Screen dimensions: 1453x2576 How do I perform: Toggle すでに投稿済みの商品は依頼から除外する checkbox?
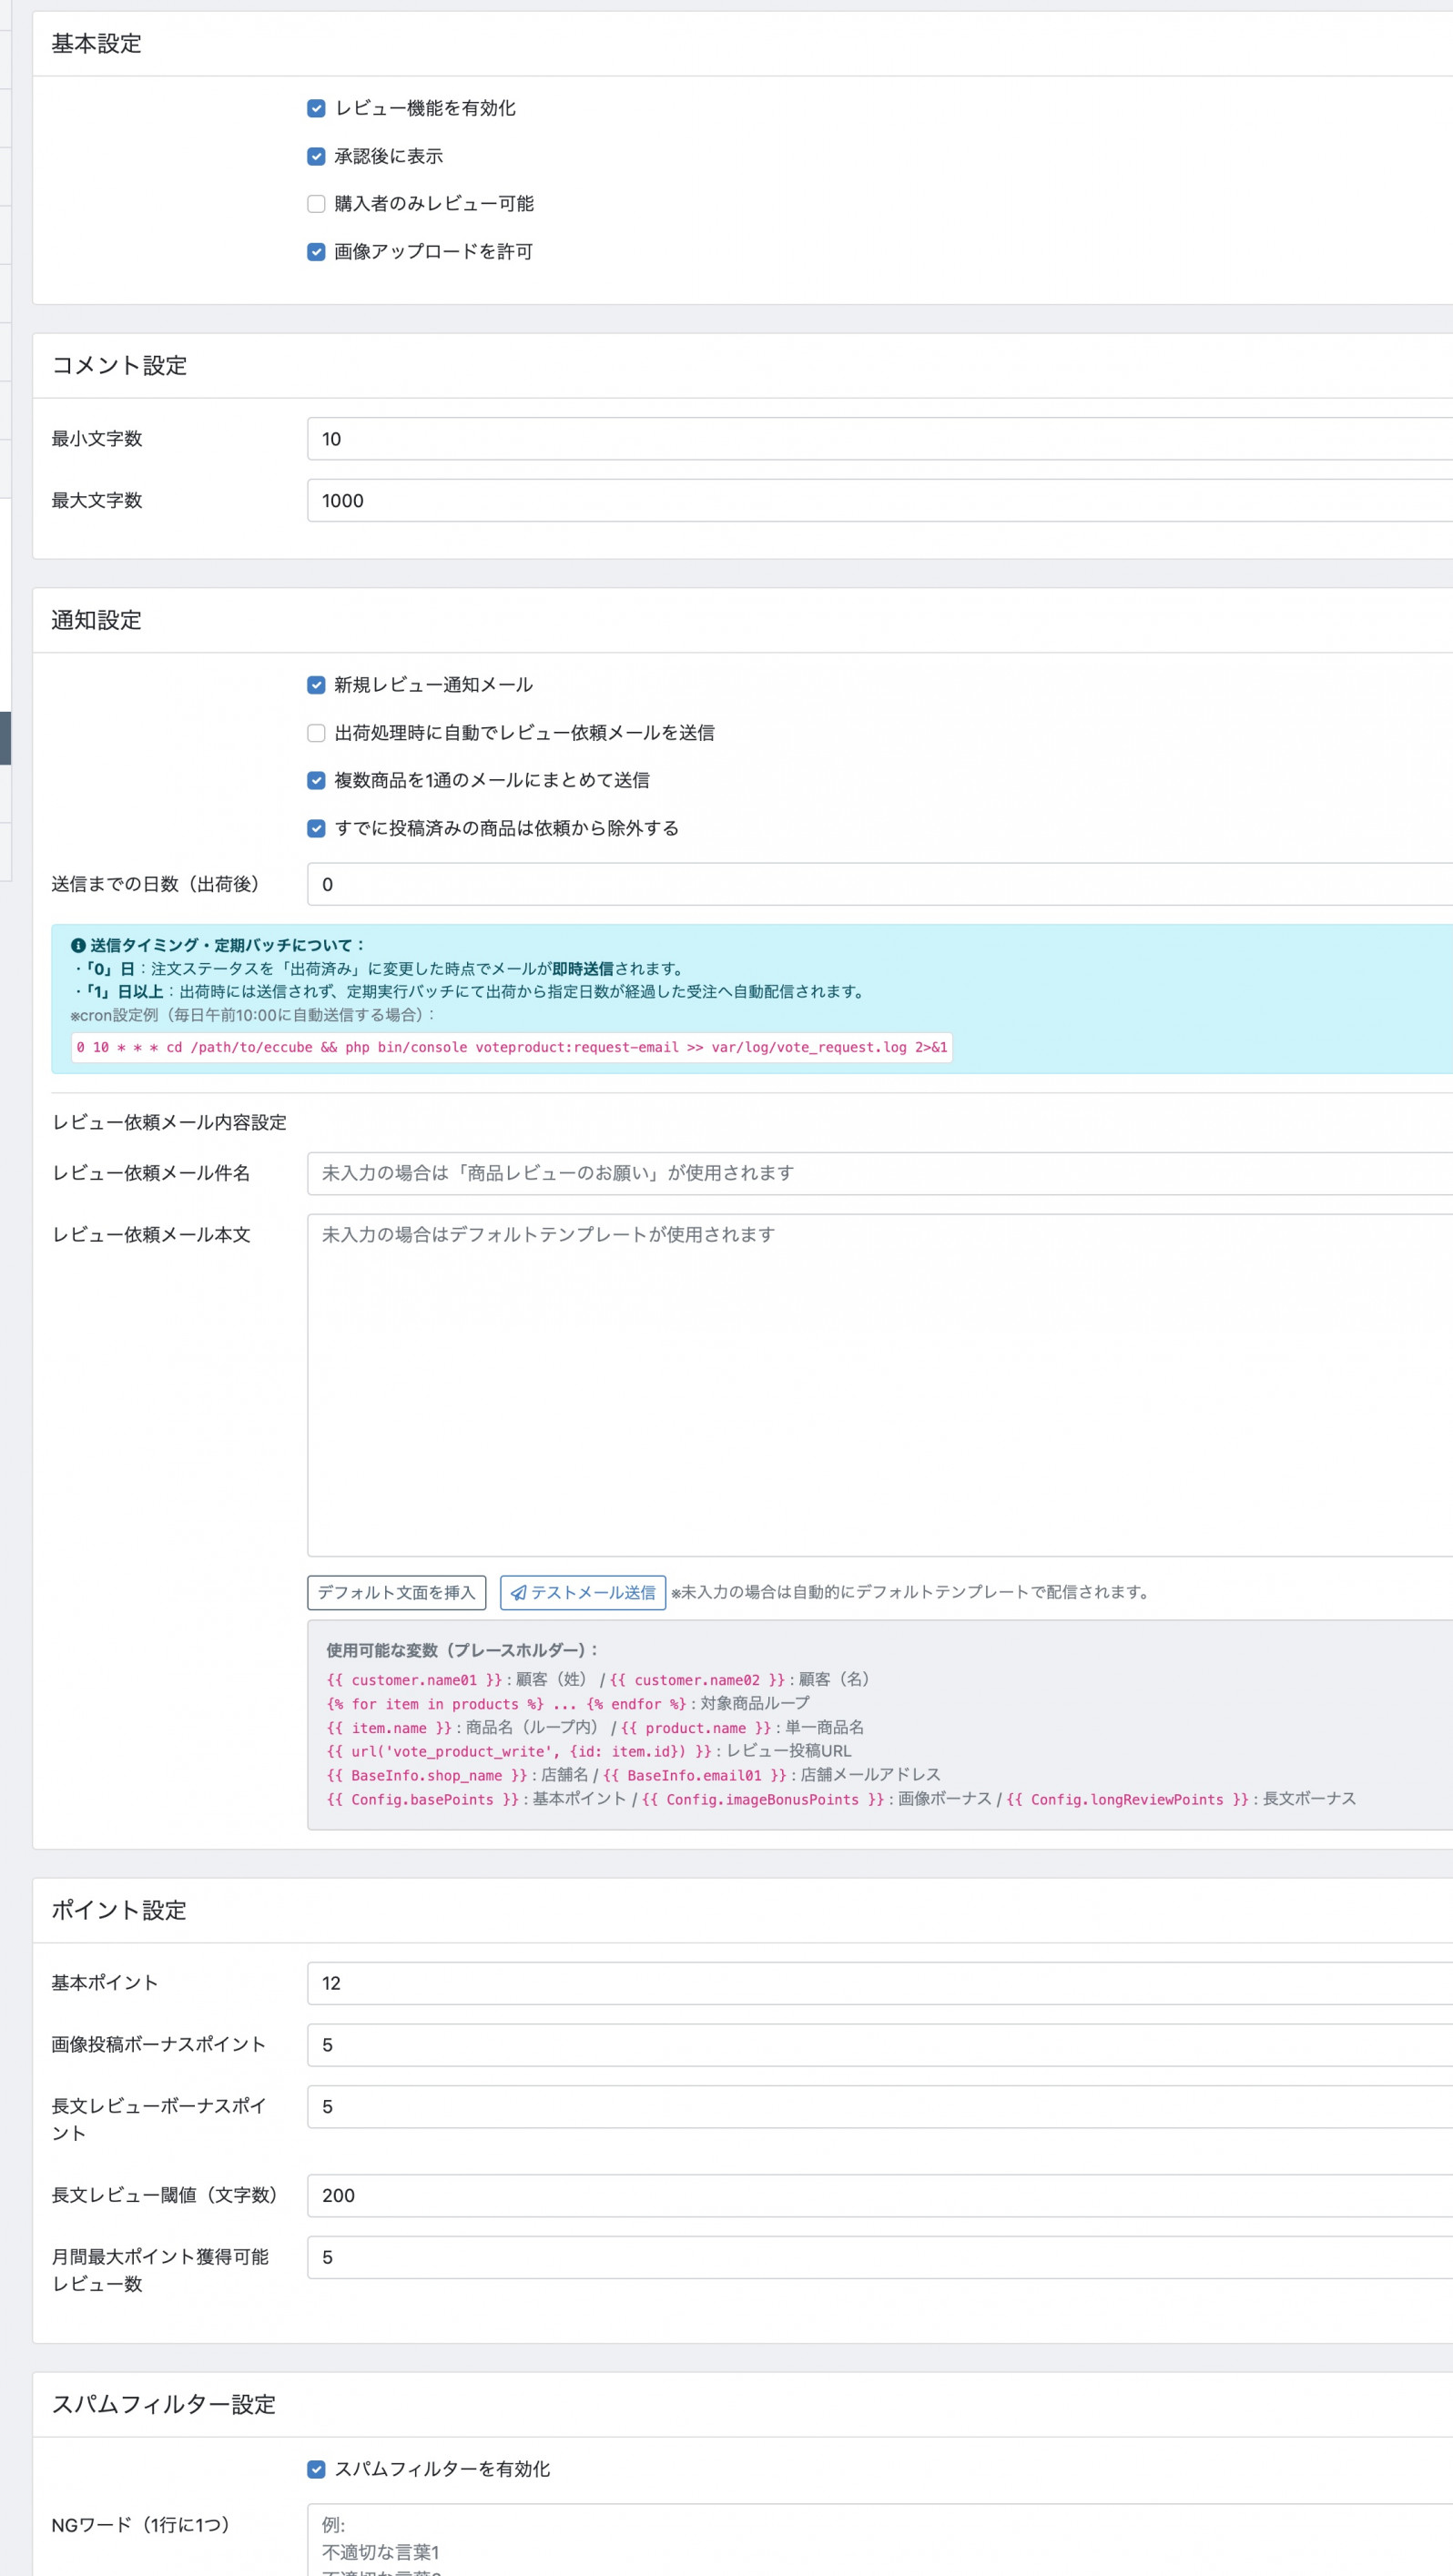tap(316, 828)
